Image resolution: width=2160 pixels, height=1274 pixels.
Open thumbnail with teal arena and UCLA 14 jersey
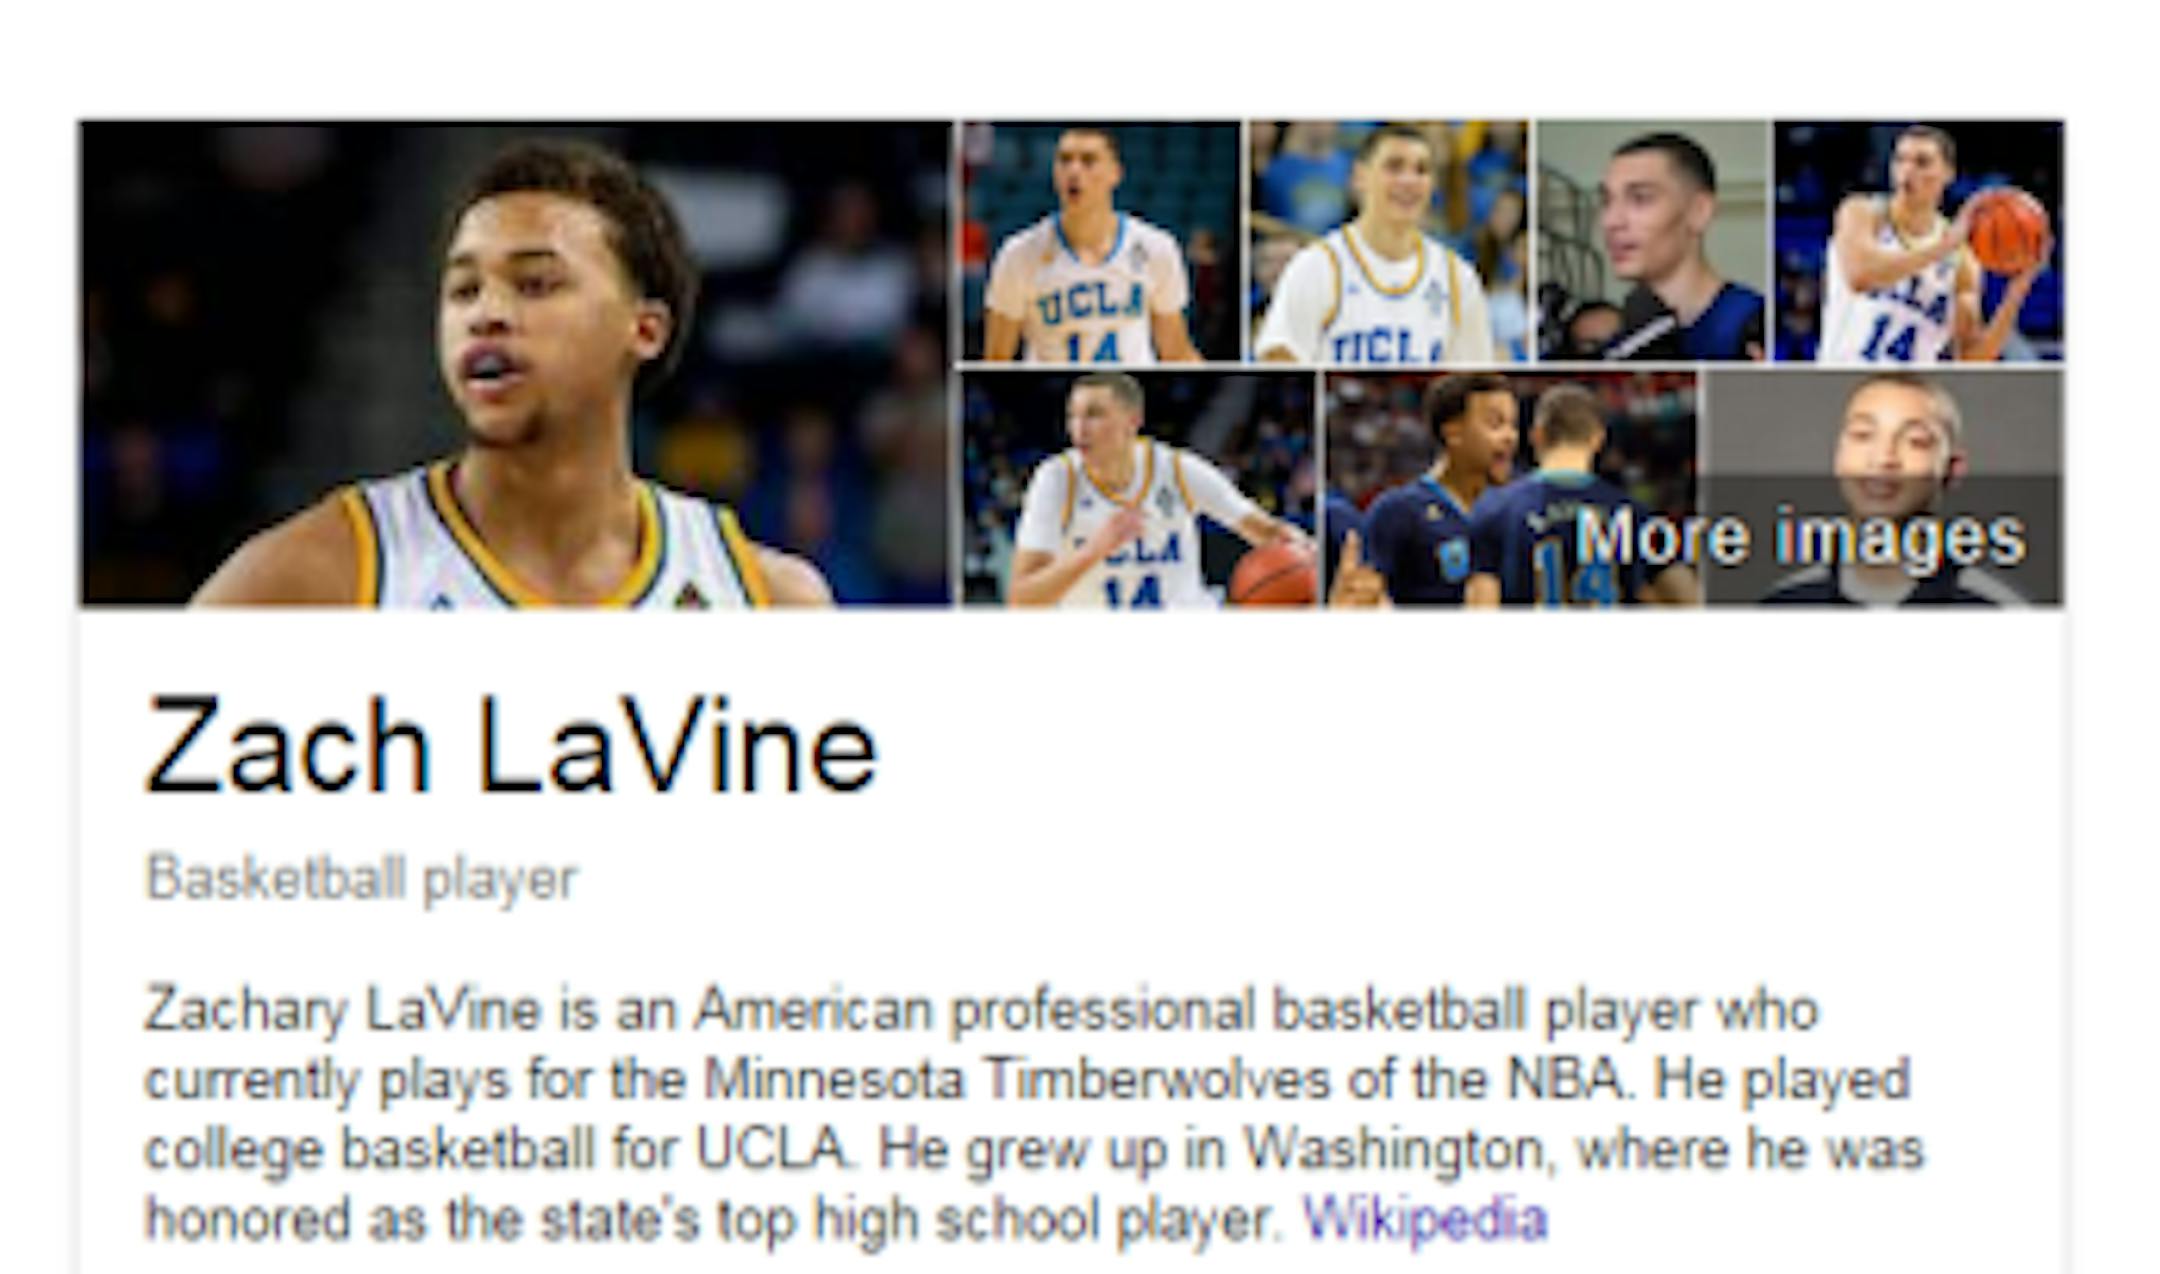1101,240
